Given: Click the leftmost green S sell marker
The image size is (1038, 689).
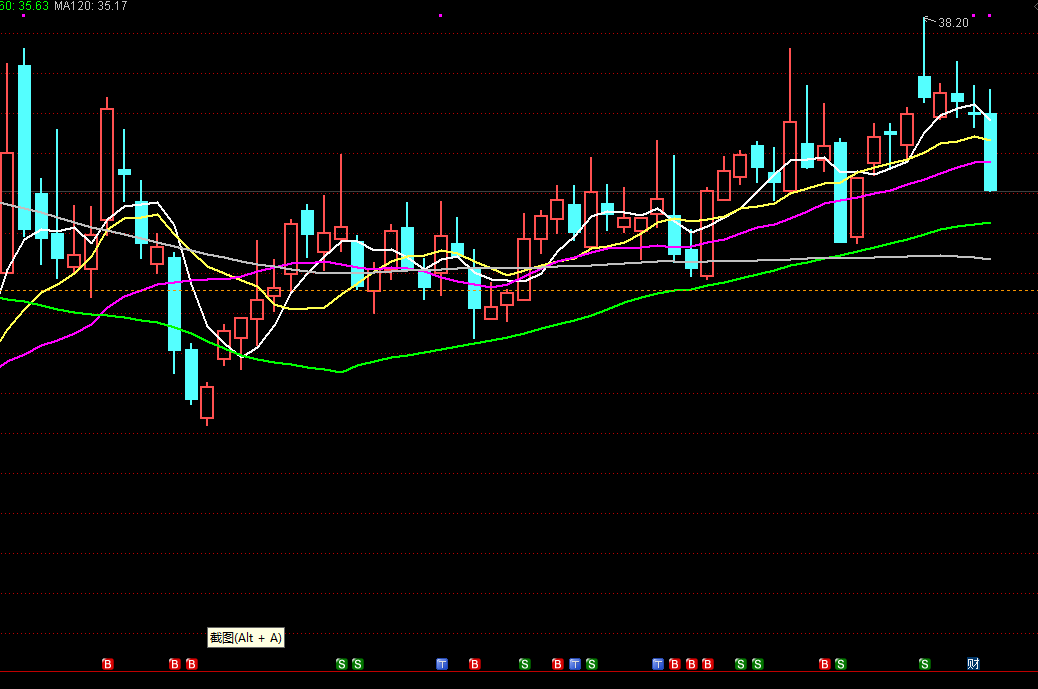Looking at the screenshot, I should tap(342, 664).
